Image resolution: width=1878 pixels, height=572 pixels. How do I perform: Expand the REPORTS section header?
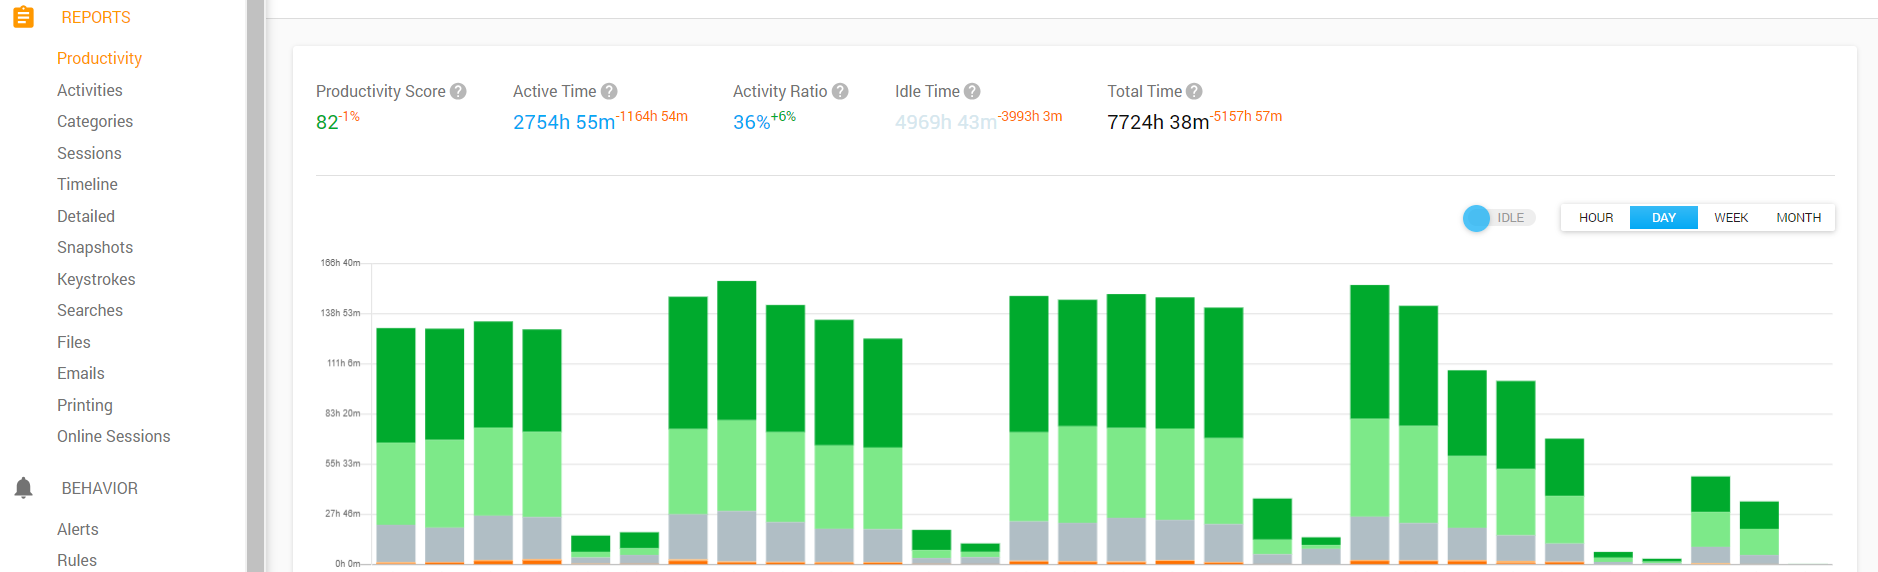point(96,17)
